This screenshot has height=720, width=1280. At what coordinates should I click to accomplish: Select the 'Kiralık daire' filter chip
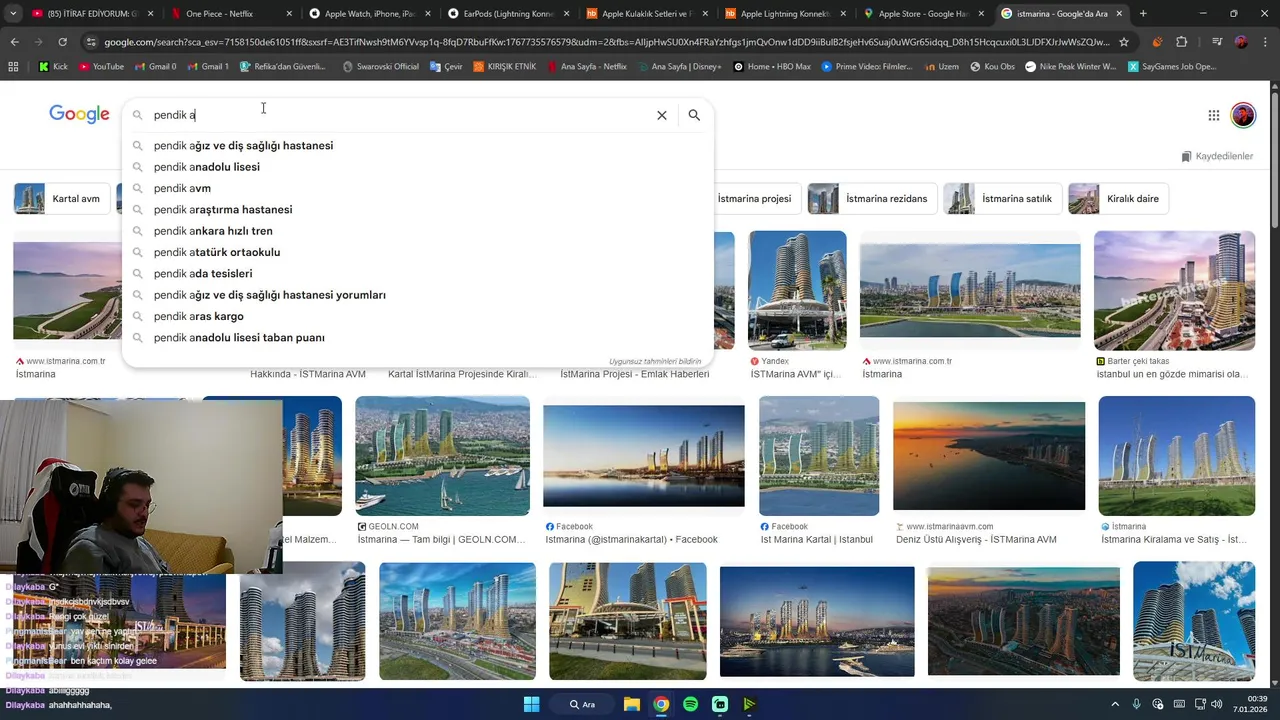(1119, 199)
